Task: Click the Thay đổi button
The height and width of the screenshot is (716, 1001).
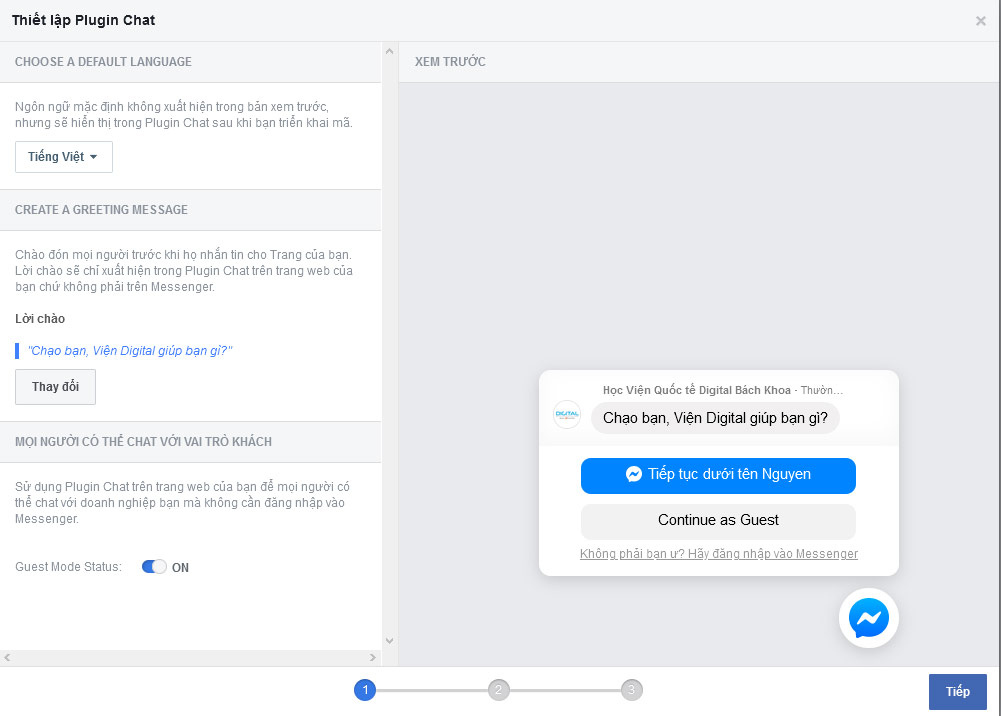Action: (x=56, y=387)
